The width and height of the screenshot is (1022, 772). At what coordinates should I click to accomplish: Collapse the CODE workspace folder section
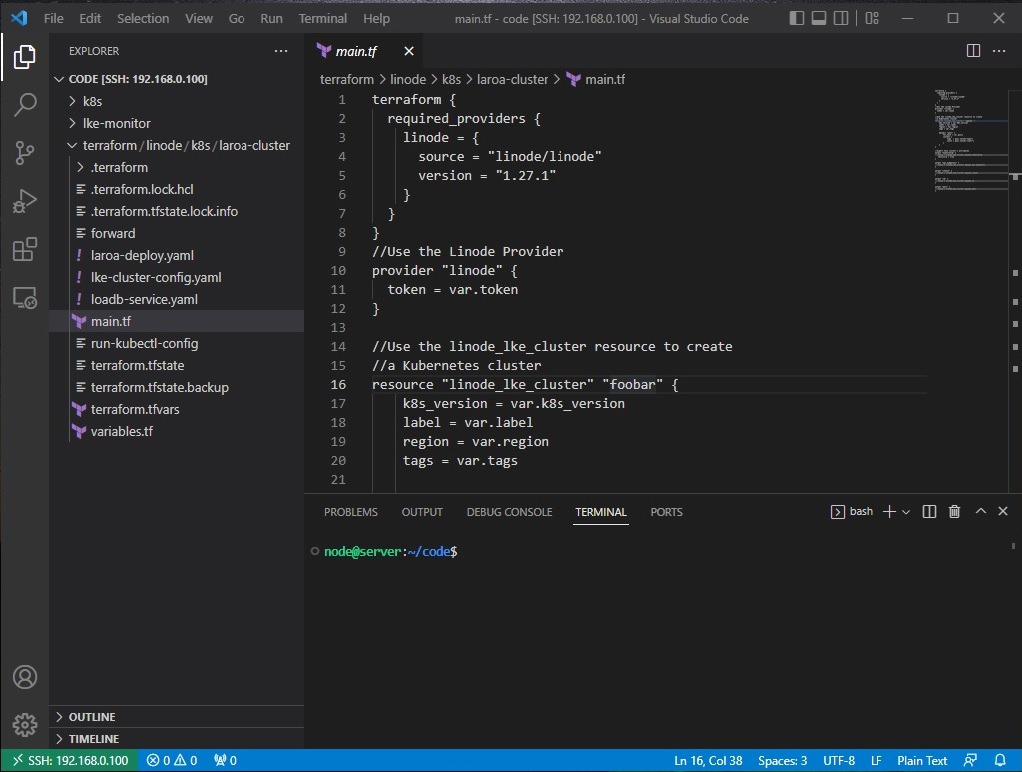(x=177, y=79)
